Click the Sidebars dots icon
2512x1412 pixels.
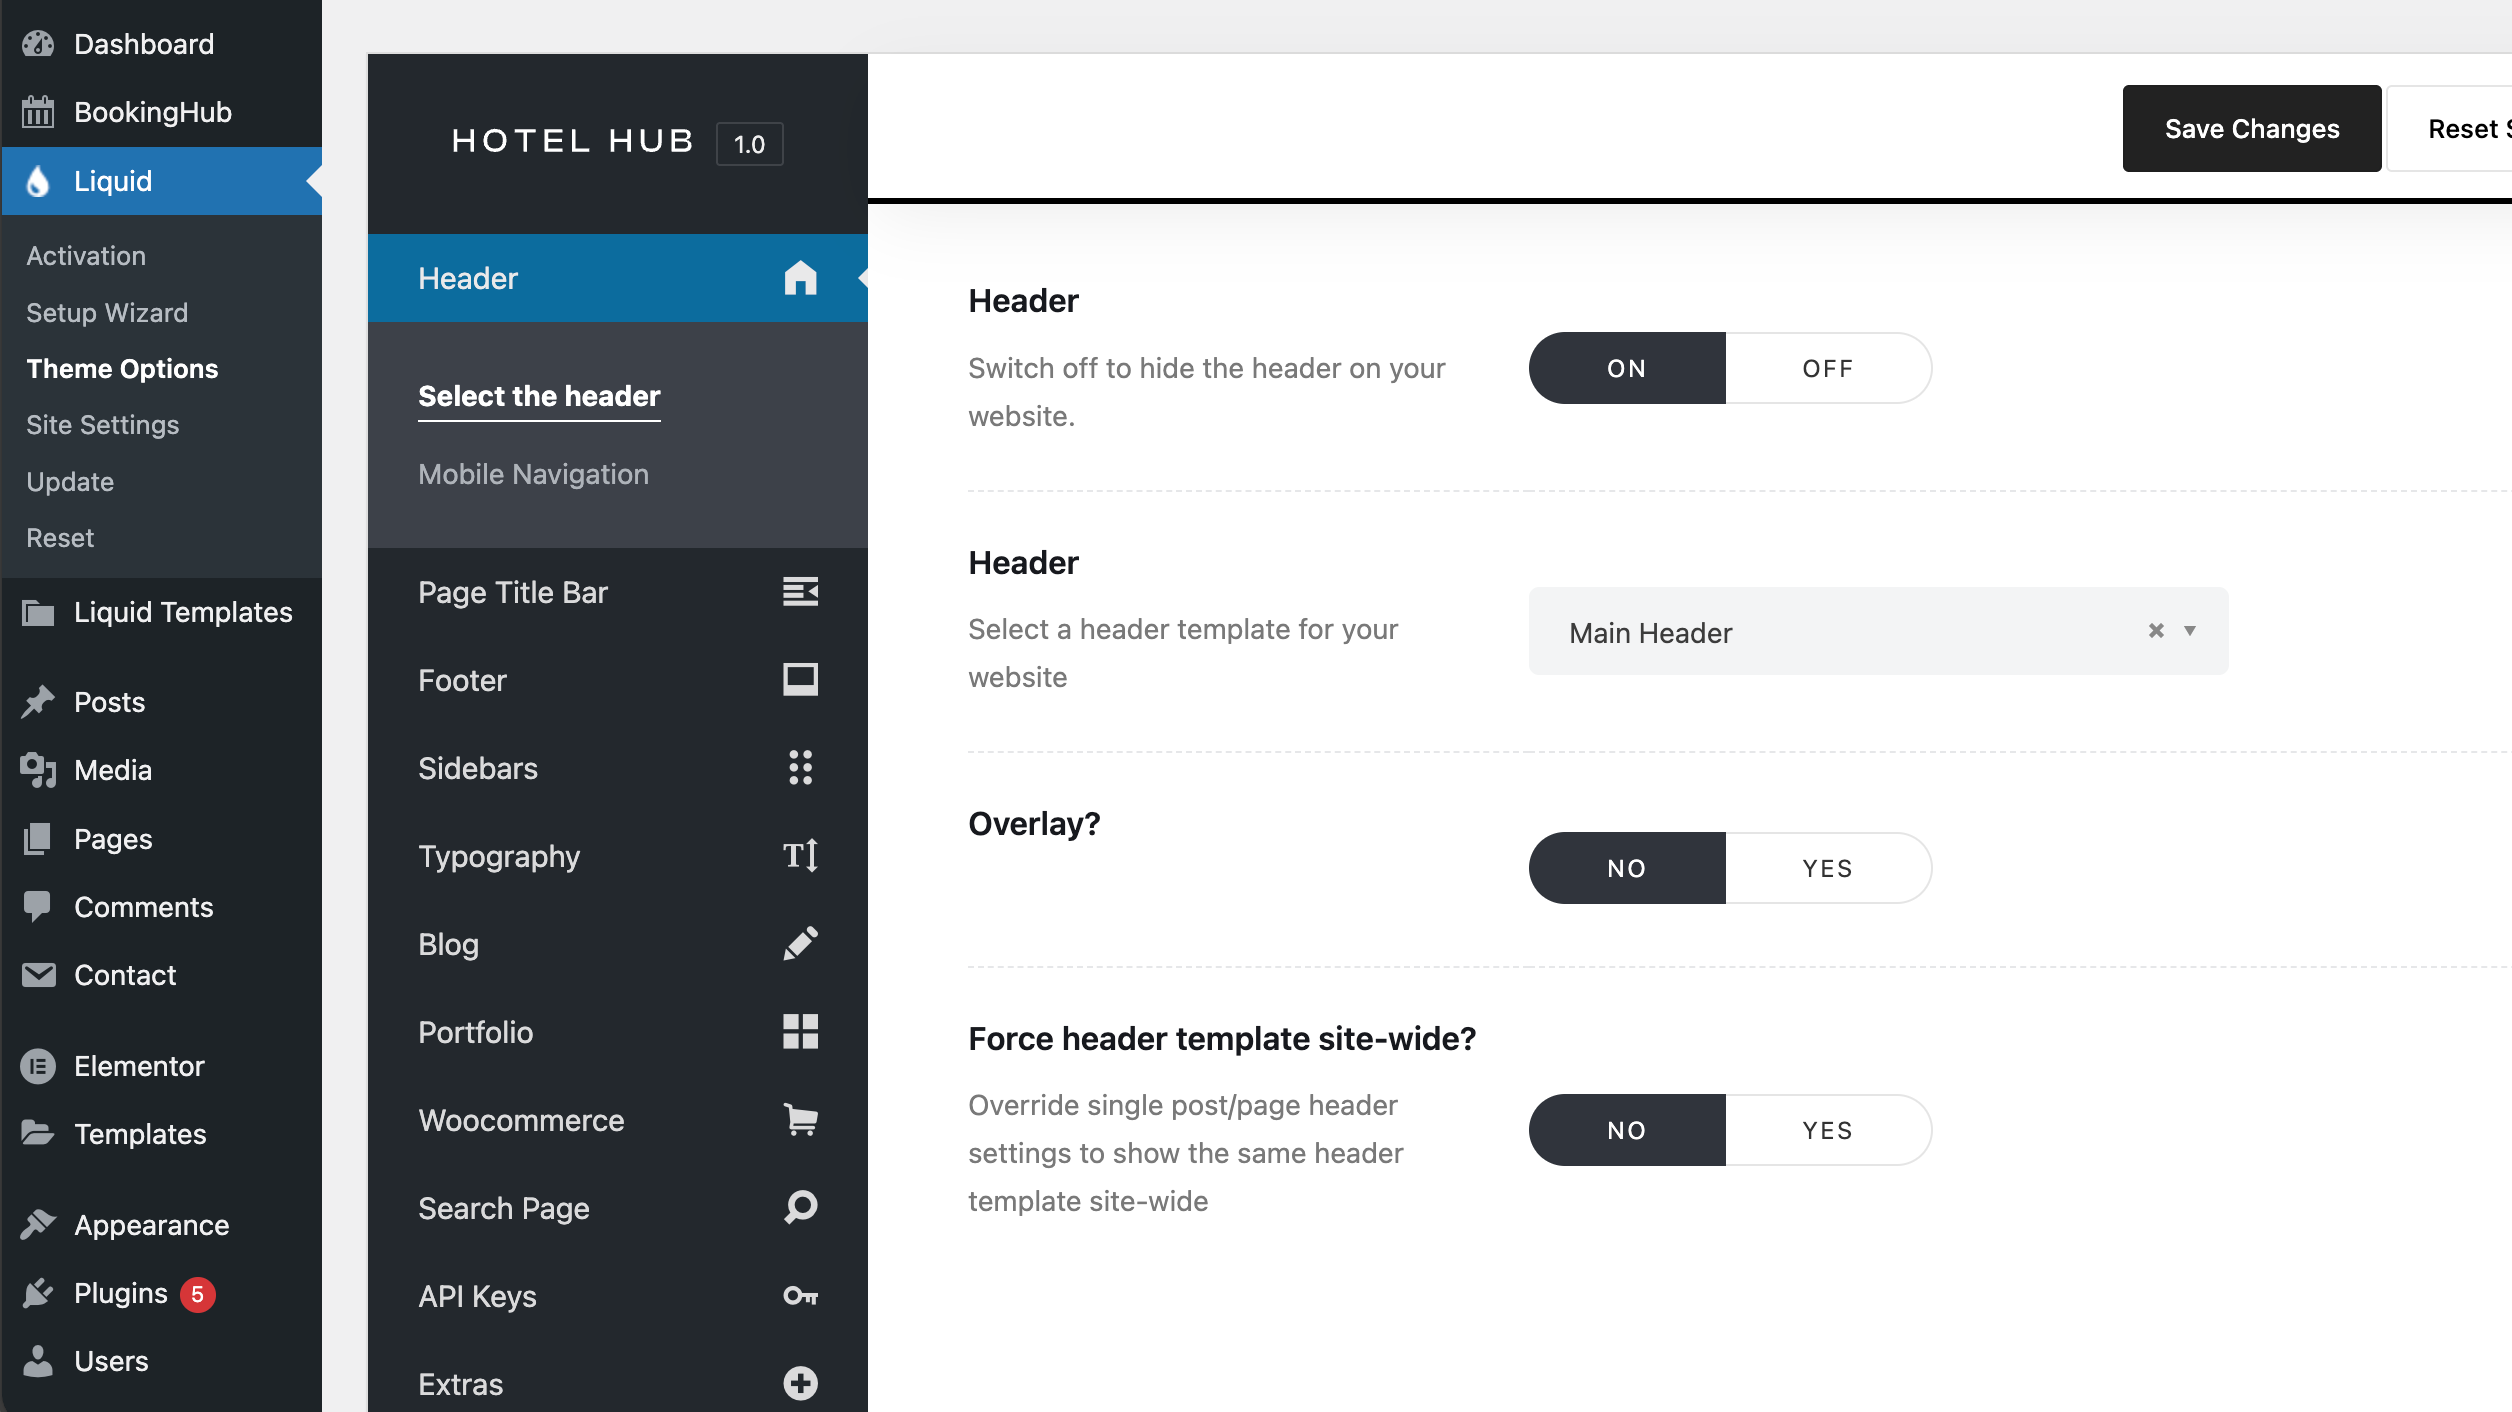(800, 768)
